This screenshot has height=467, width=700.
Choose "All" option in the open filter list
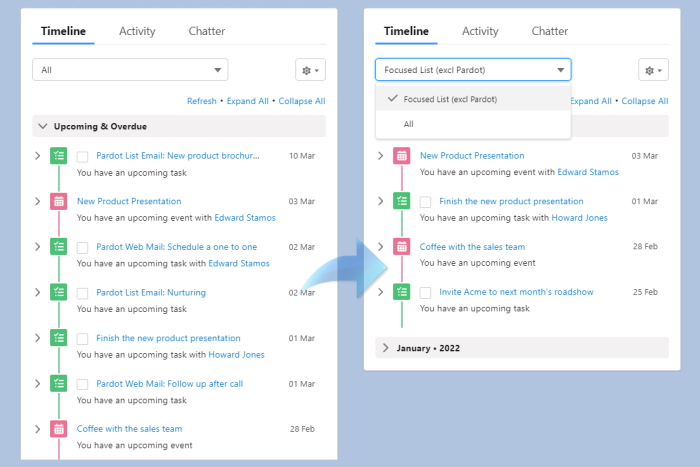(409, 124)
